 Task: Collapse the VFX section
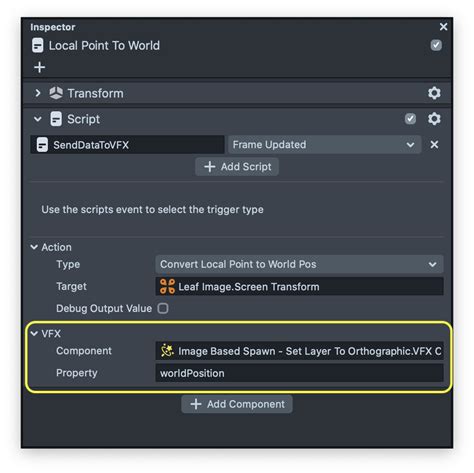[34, 333]
